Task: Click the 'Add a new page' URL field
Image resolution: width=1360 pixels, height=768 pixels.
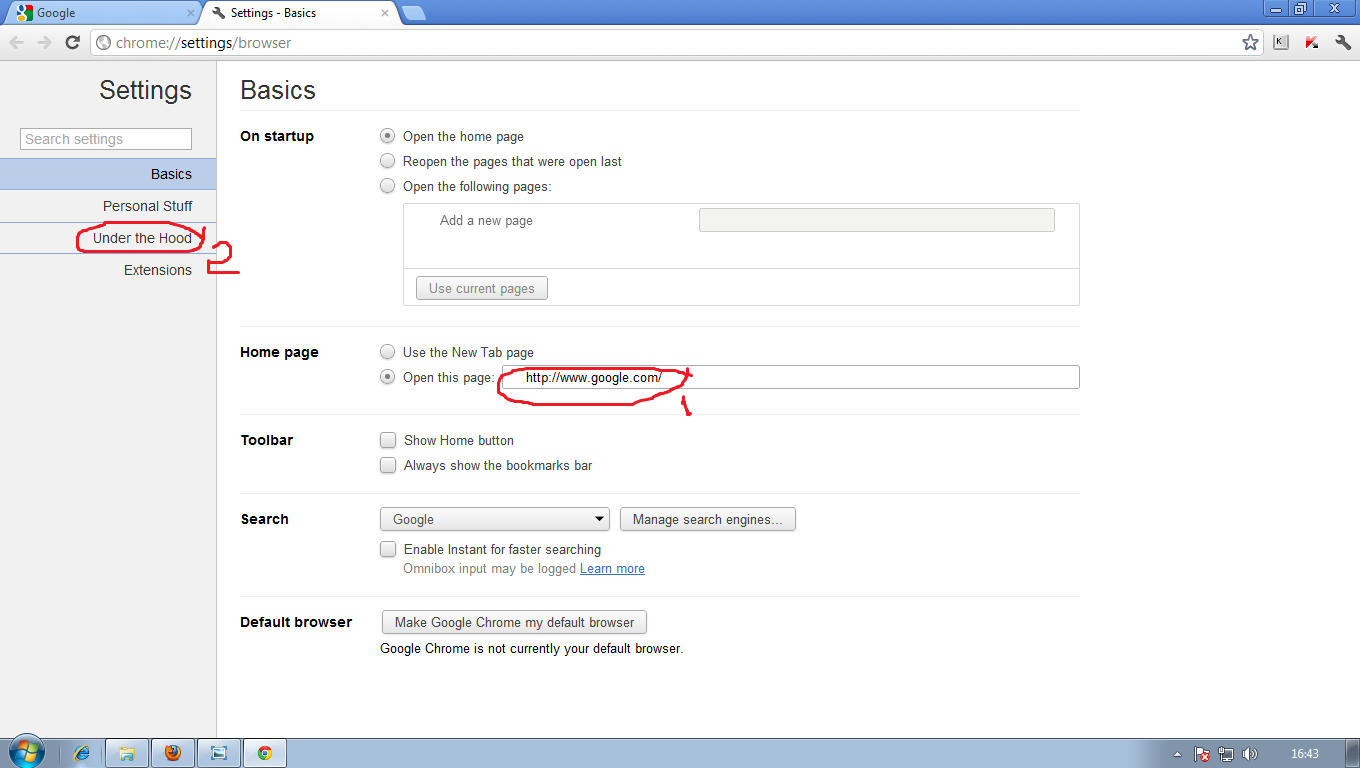Action: point(877,220)
